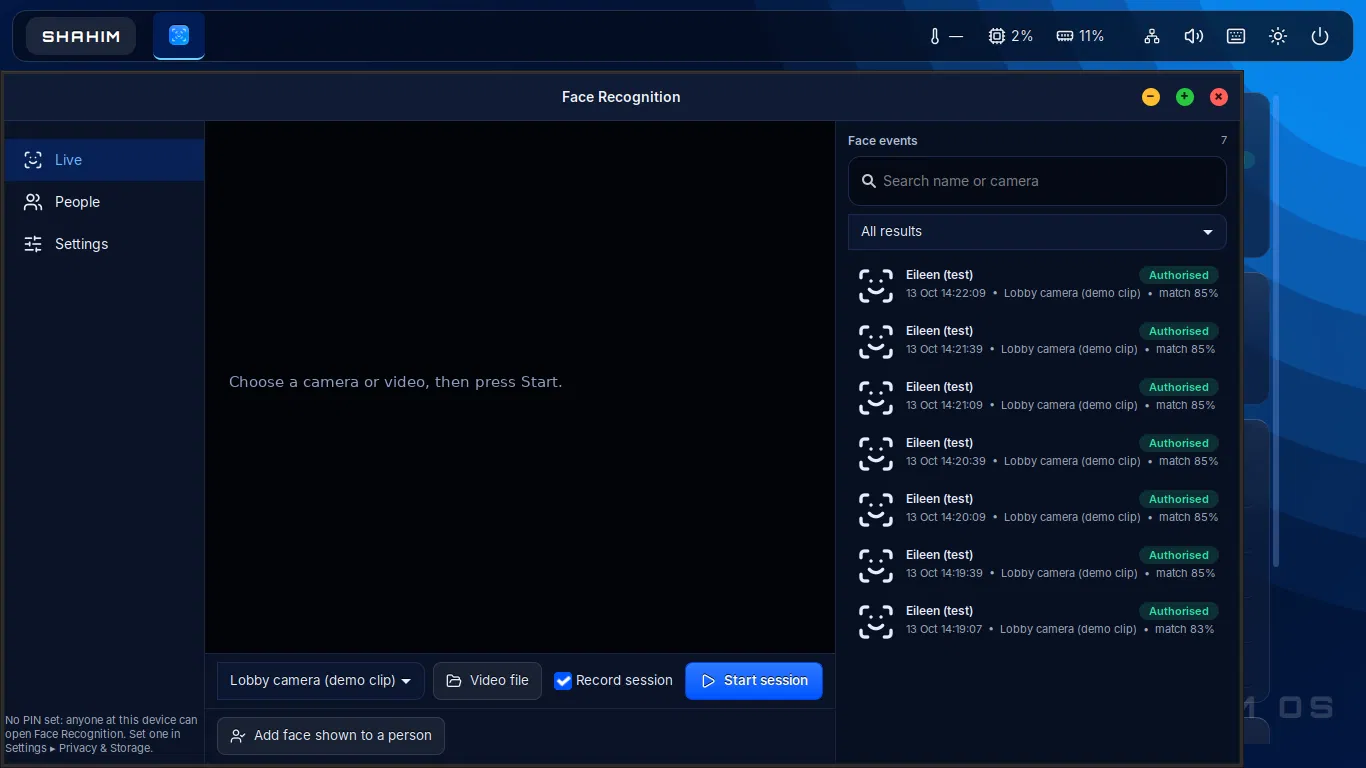
Task: Expand the Lobby camera (demo clip) source dropdown
Action: (x=321, y=681)
